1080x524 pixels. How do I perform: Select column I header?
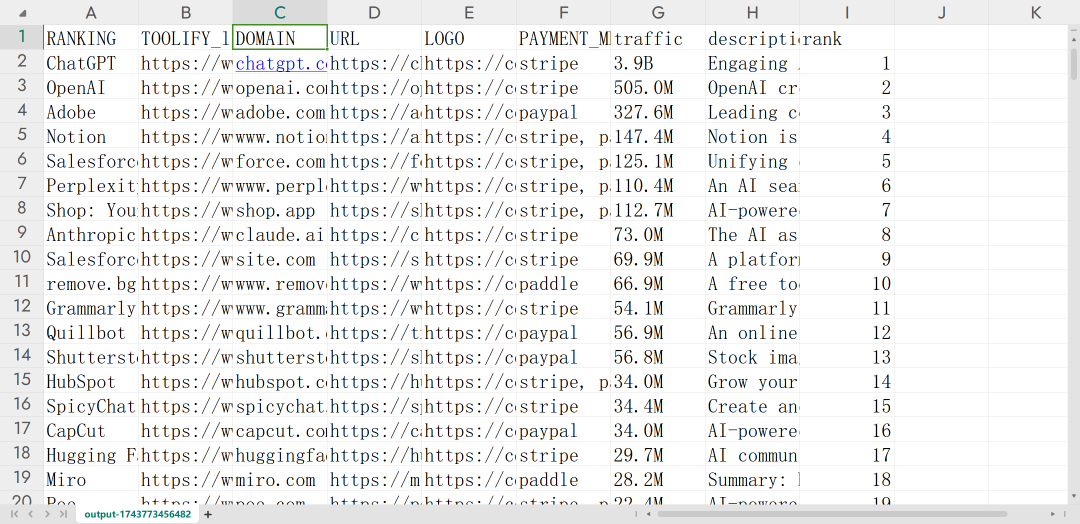847,12
